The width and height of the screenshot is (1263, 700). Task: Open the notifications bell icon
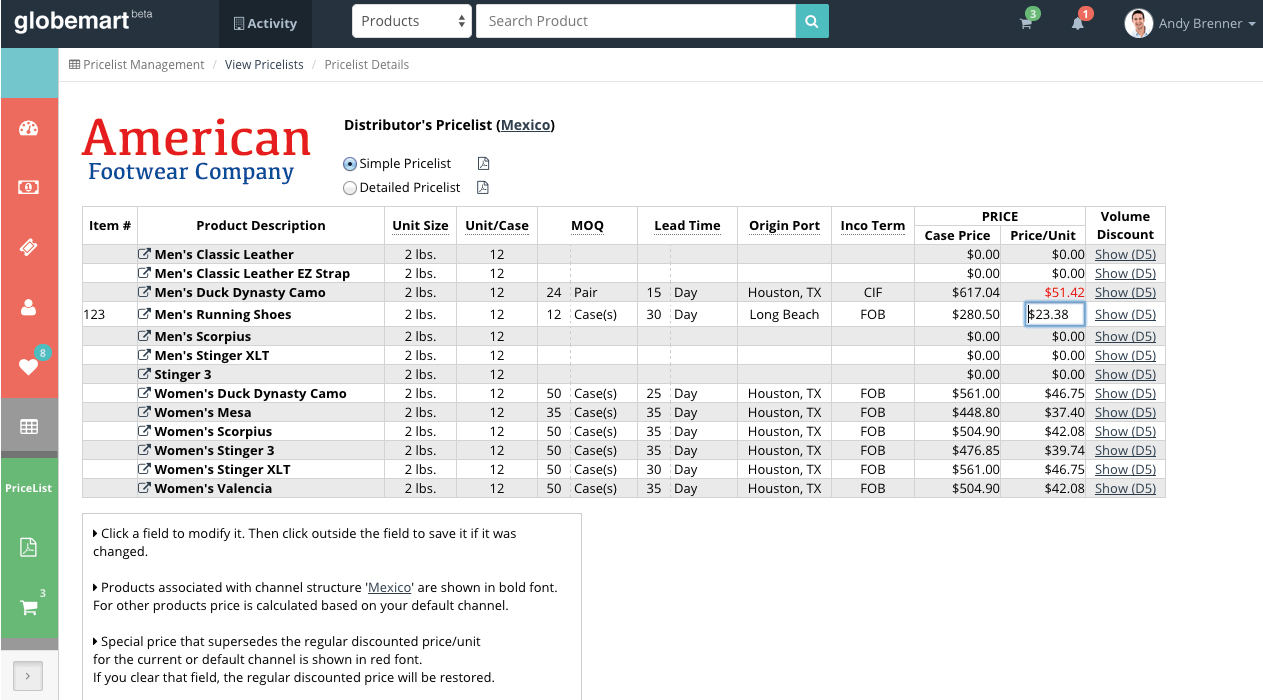tap(1078, 24)
